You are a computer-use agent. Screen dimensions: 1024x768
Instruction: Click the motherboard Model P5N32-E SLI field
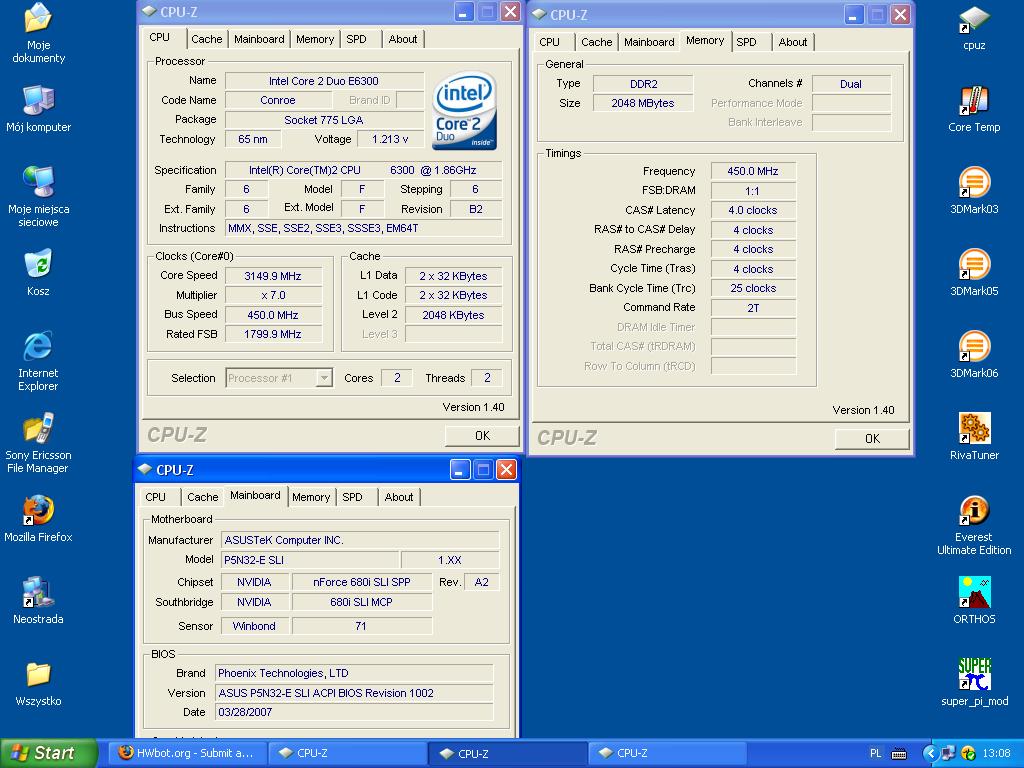coord(310,560)
